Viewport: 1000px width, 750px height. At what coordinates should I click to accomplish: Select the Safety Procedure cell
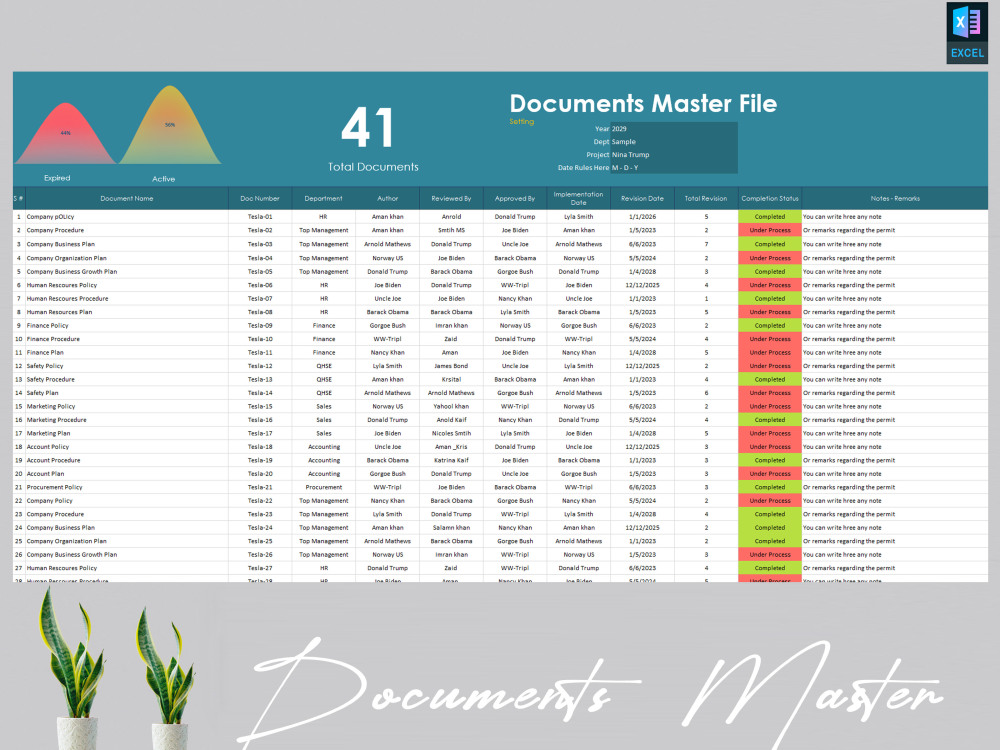coord(126,379)
